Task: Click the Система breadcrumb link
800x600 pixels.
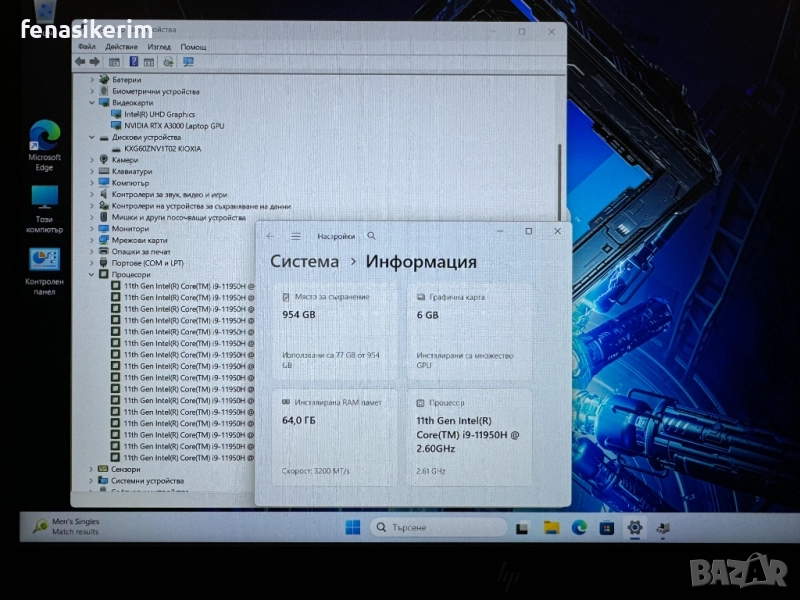Action: point(304,262)
